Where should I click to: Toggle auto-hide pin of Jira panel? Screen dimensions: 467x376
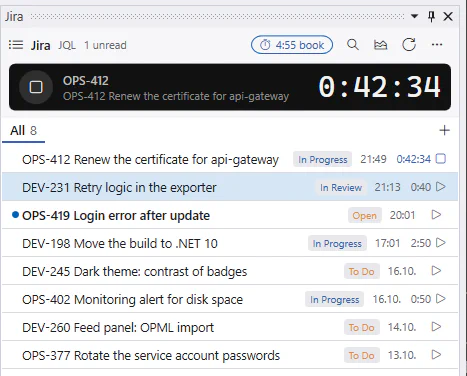coord(431,16)
